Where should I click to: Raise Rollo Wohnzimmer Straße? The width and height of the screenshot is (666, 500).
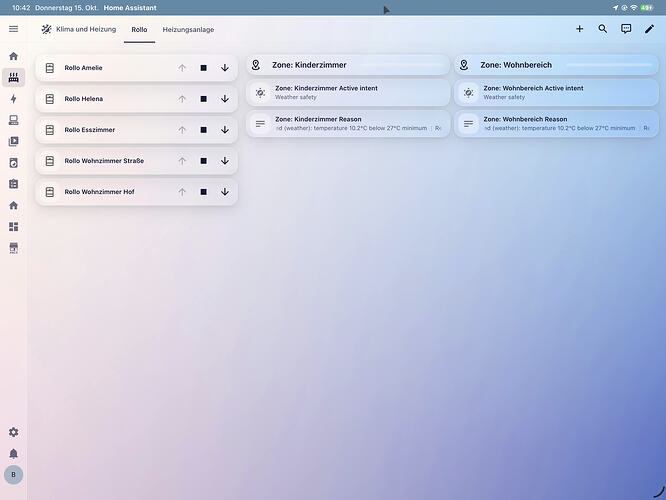coord(182,161)
